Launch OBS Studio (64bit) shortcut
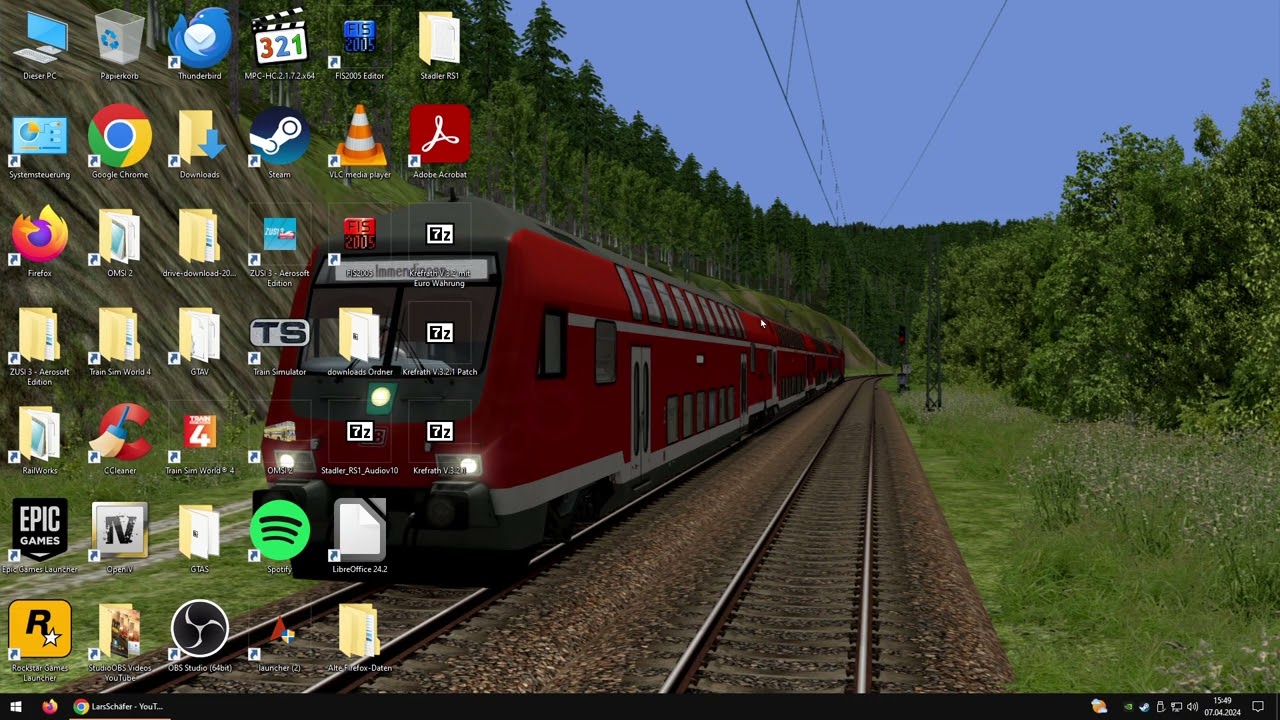Screen dimensions: 1280x720 pos(200,638)
